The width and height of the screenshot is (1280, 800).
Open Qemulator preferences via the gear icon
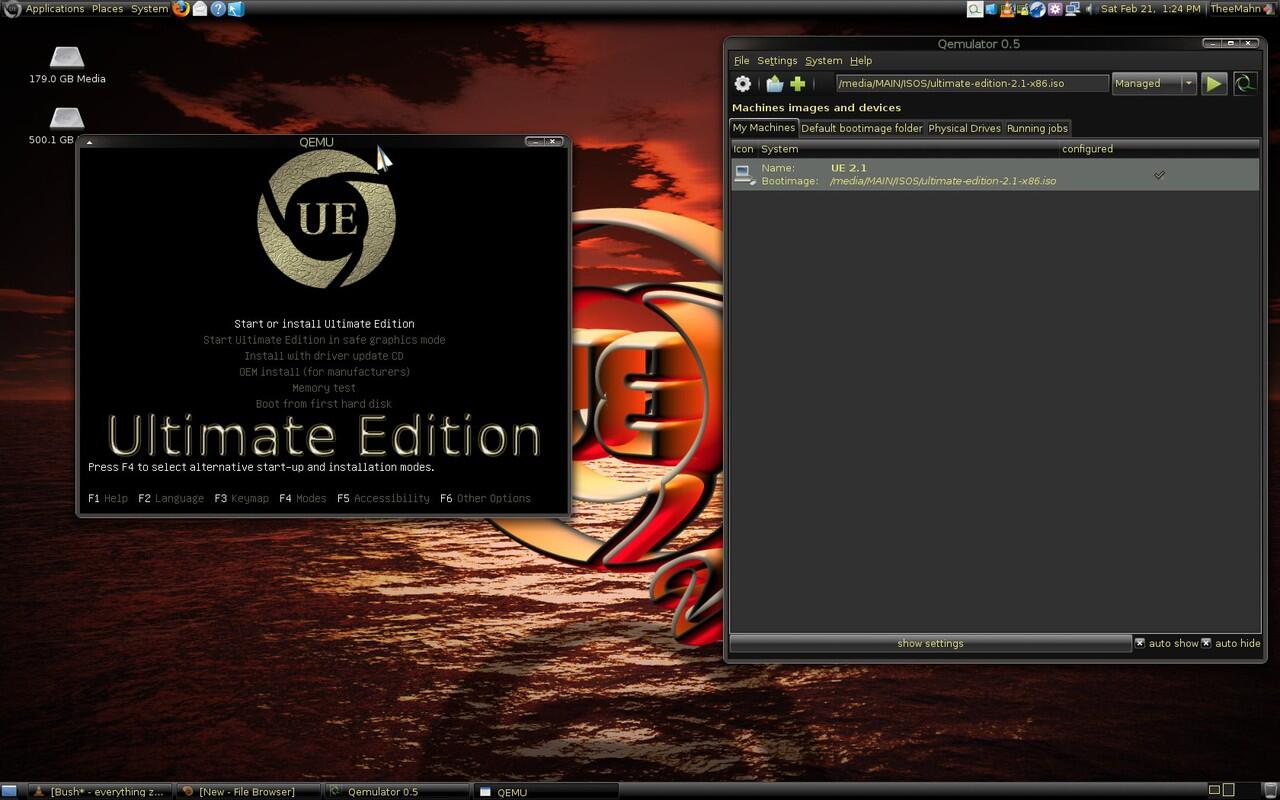pos(742,83)
